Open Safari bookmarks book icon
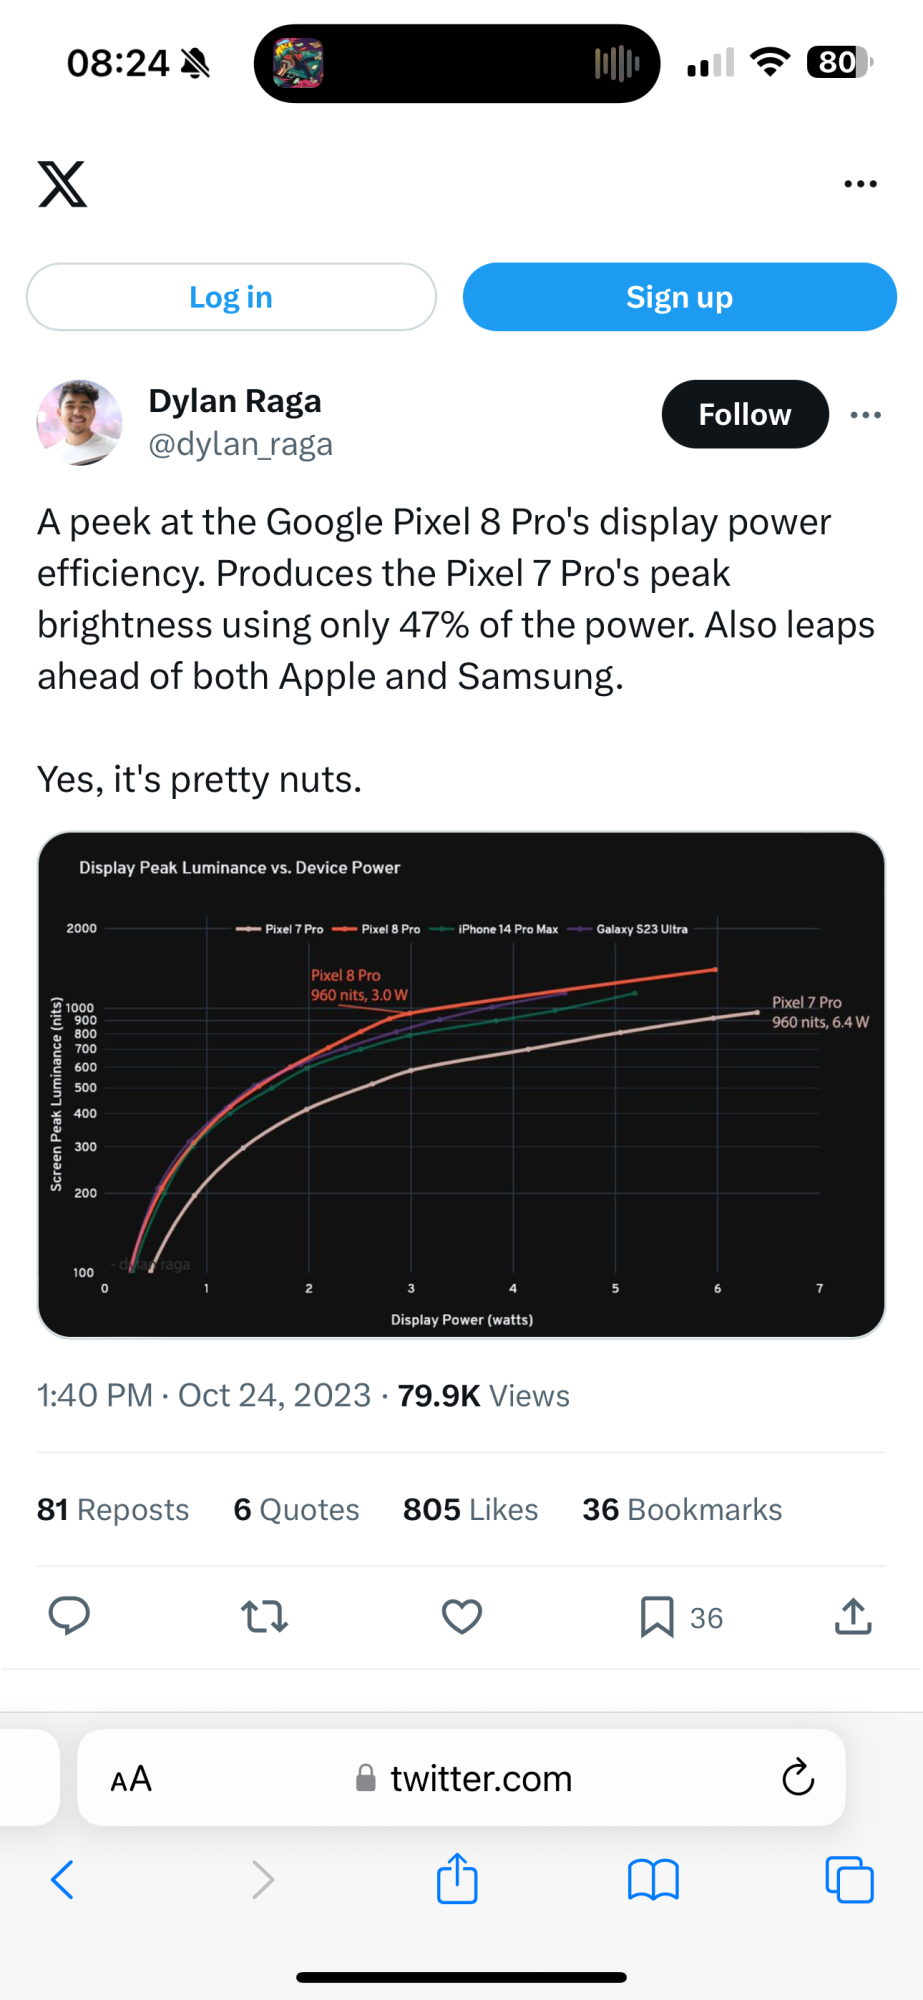The image size is (923, 2000). pos(653,1880)
